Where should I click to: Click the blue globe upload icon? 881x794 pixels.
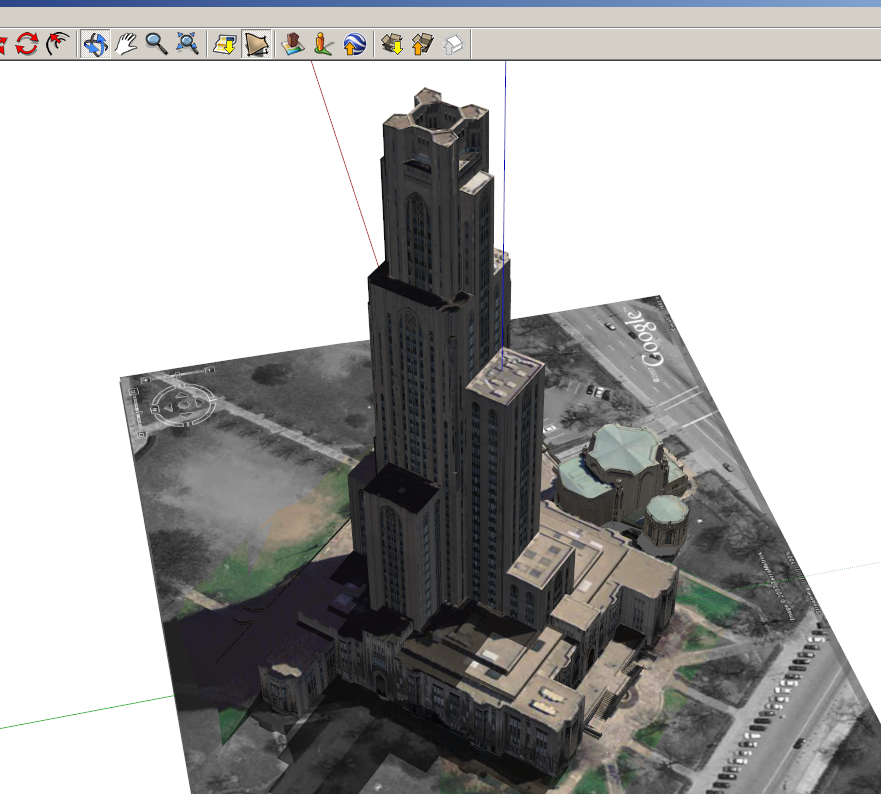click(354, 44)
